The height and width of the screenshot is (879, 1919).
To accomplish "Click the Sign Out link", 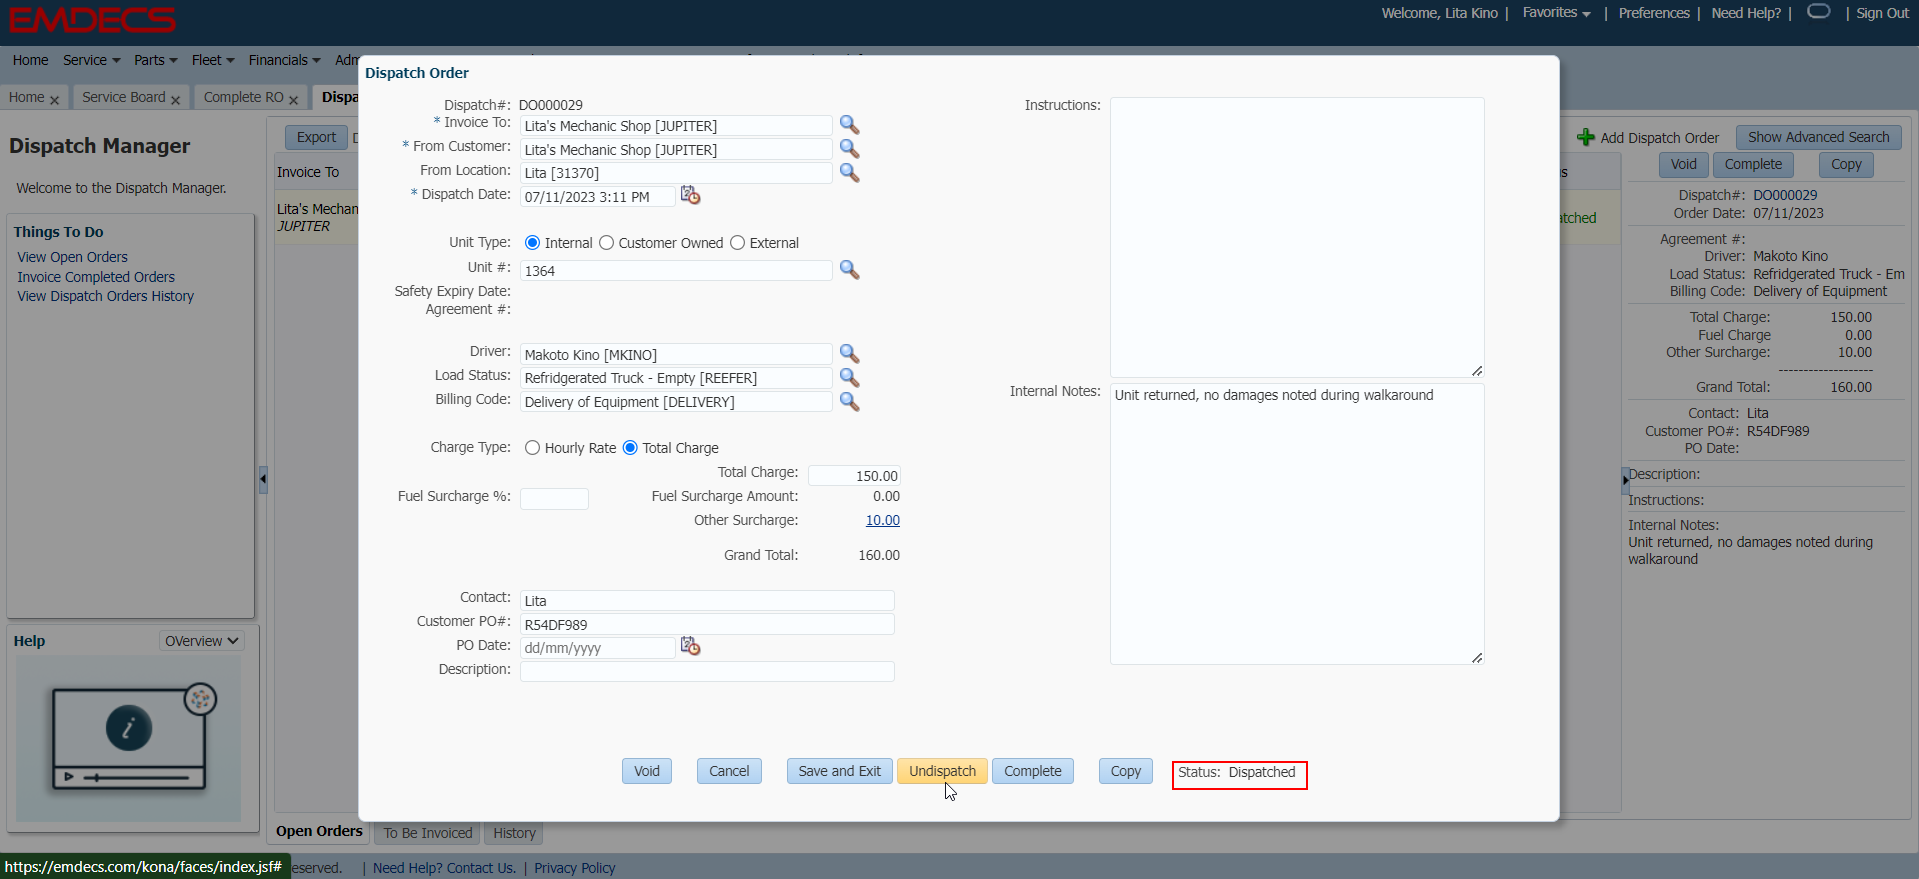I will [1882, 13].
